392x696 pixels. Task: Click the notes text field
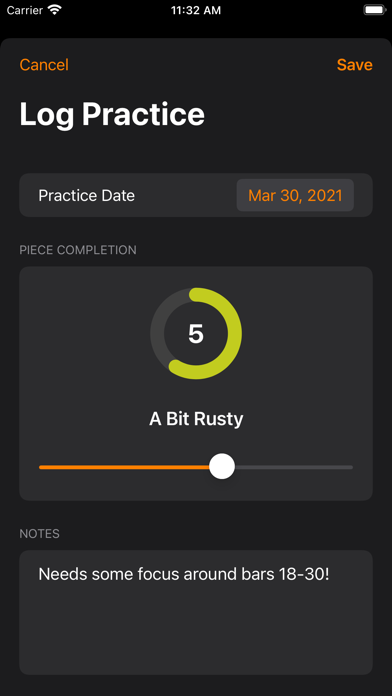coord(196,613)
